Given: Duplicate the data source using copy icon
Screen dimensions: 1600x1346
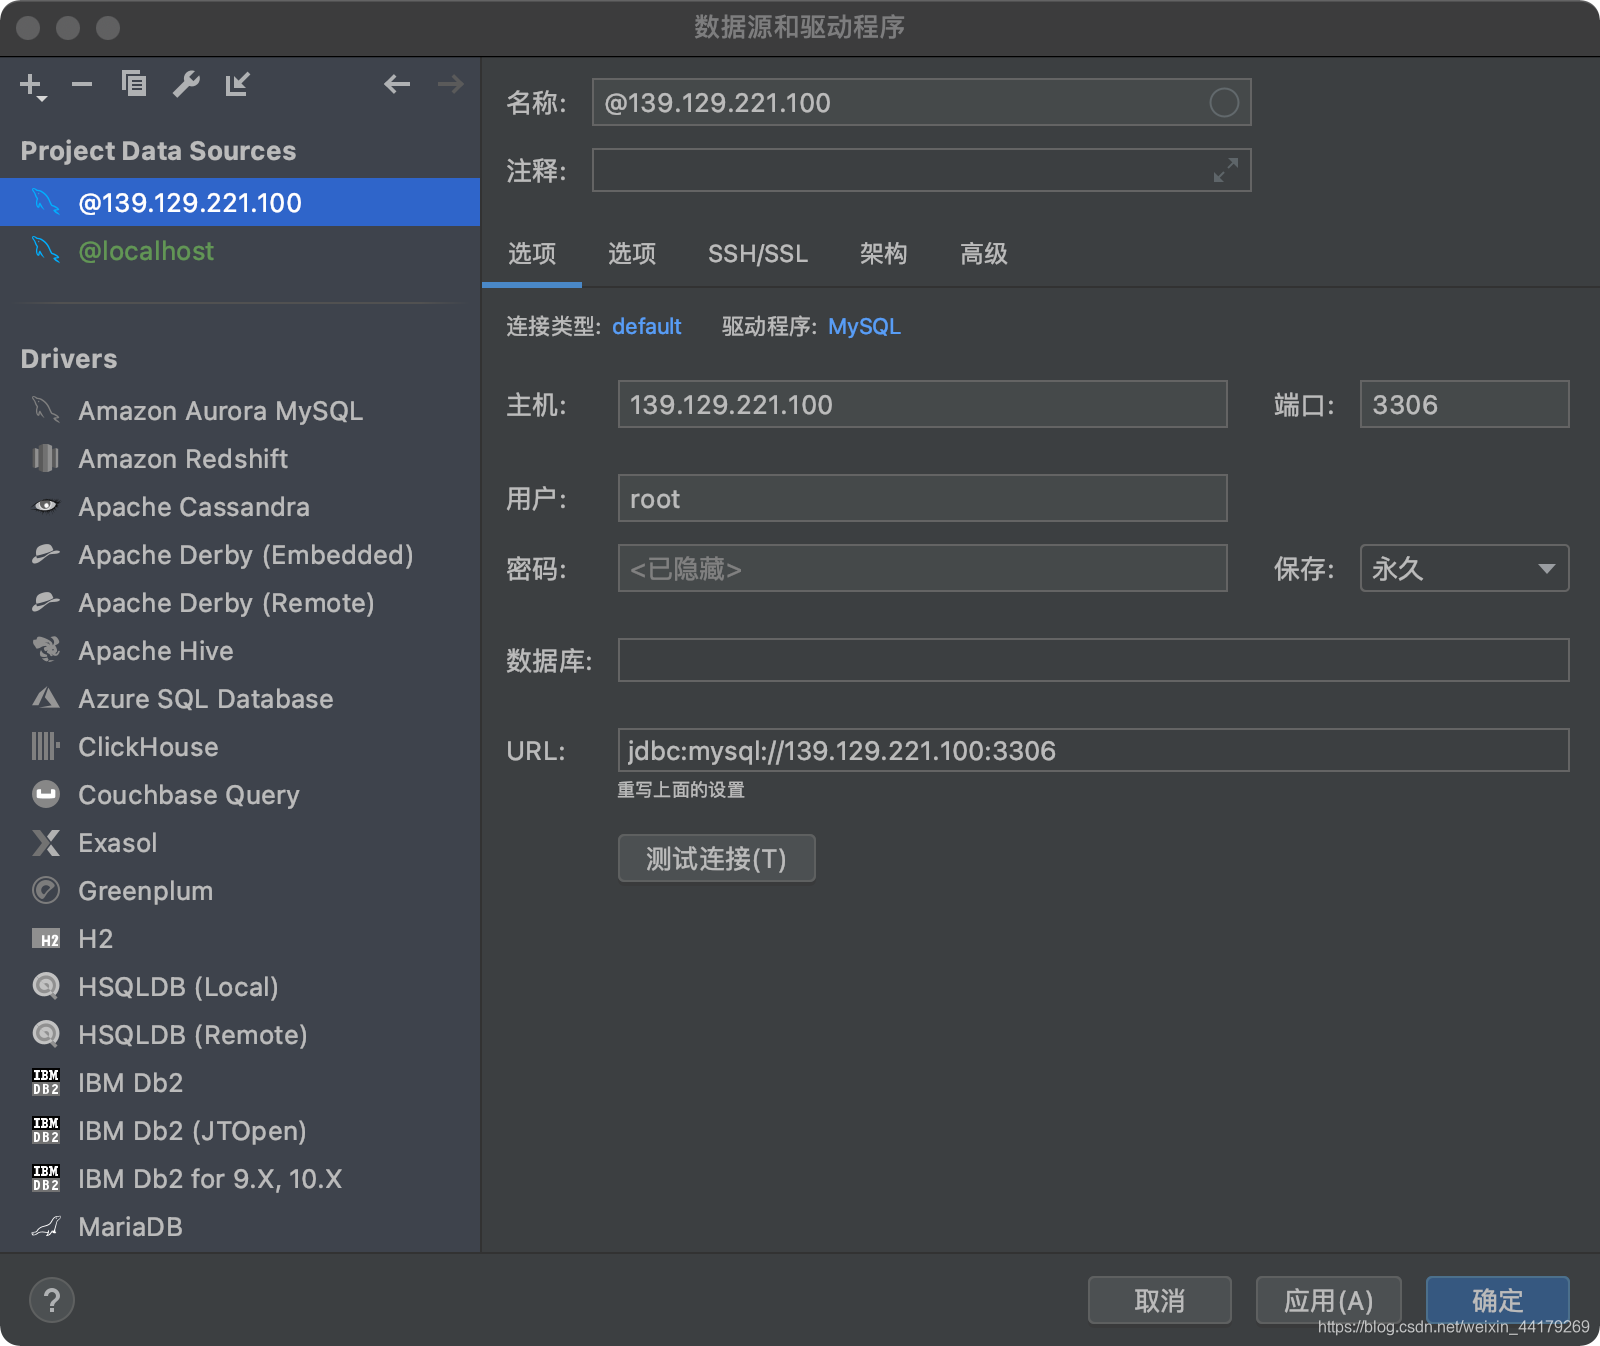Looking at the screenshot, I should click(134, 84).
